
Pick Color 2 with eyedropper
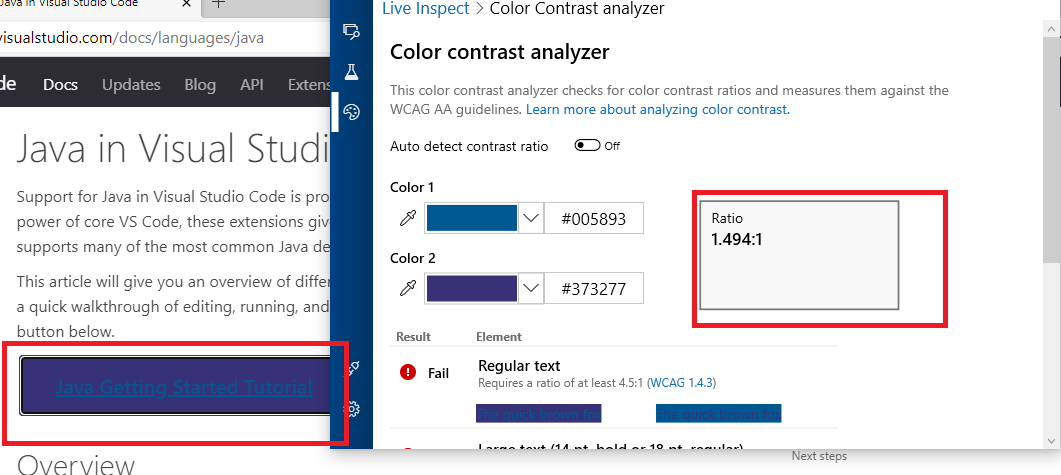[407, 289]
